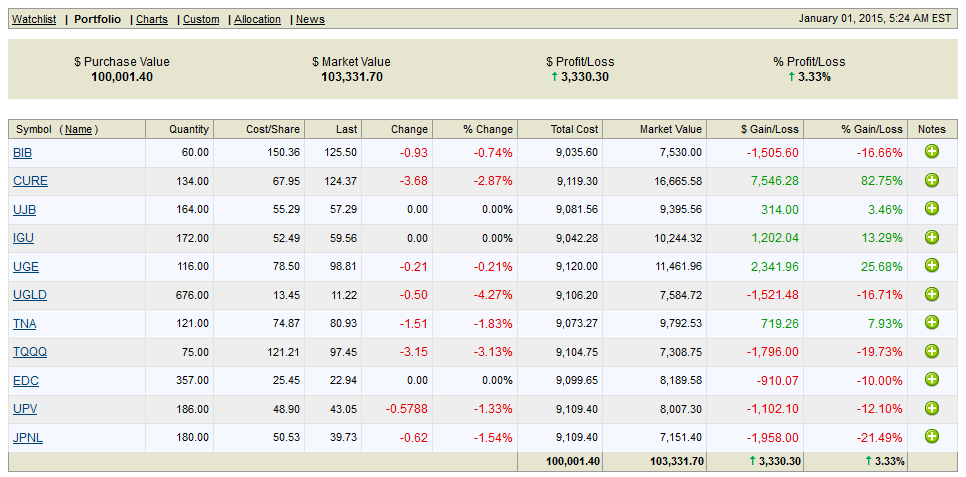Image resolution: width=966 pixels, height=477 pixels.
Task: Add a note for BIB row
Action: (931, 152)
